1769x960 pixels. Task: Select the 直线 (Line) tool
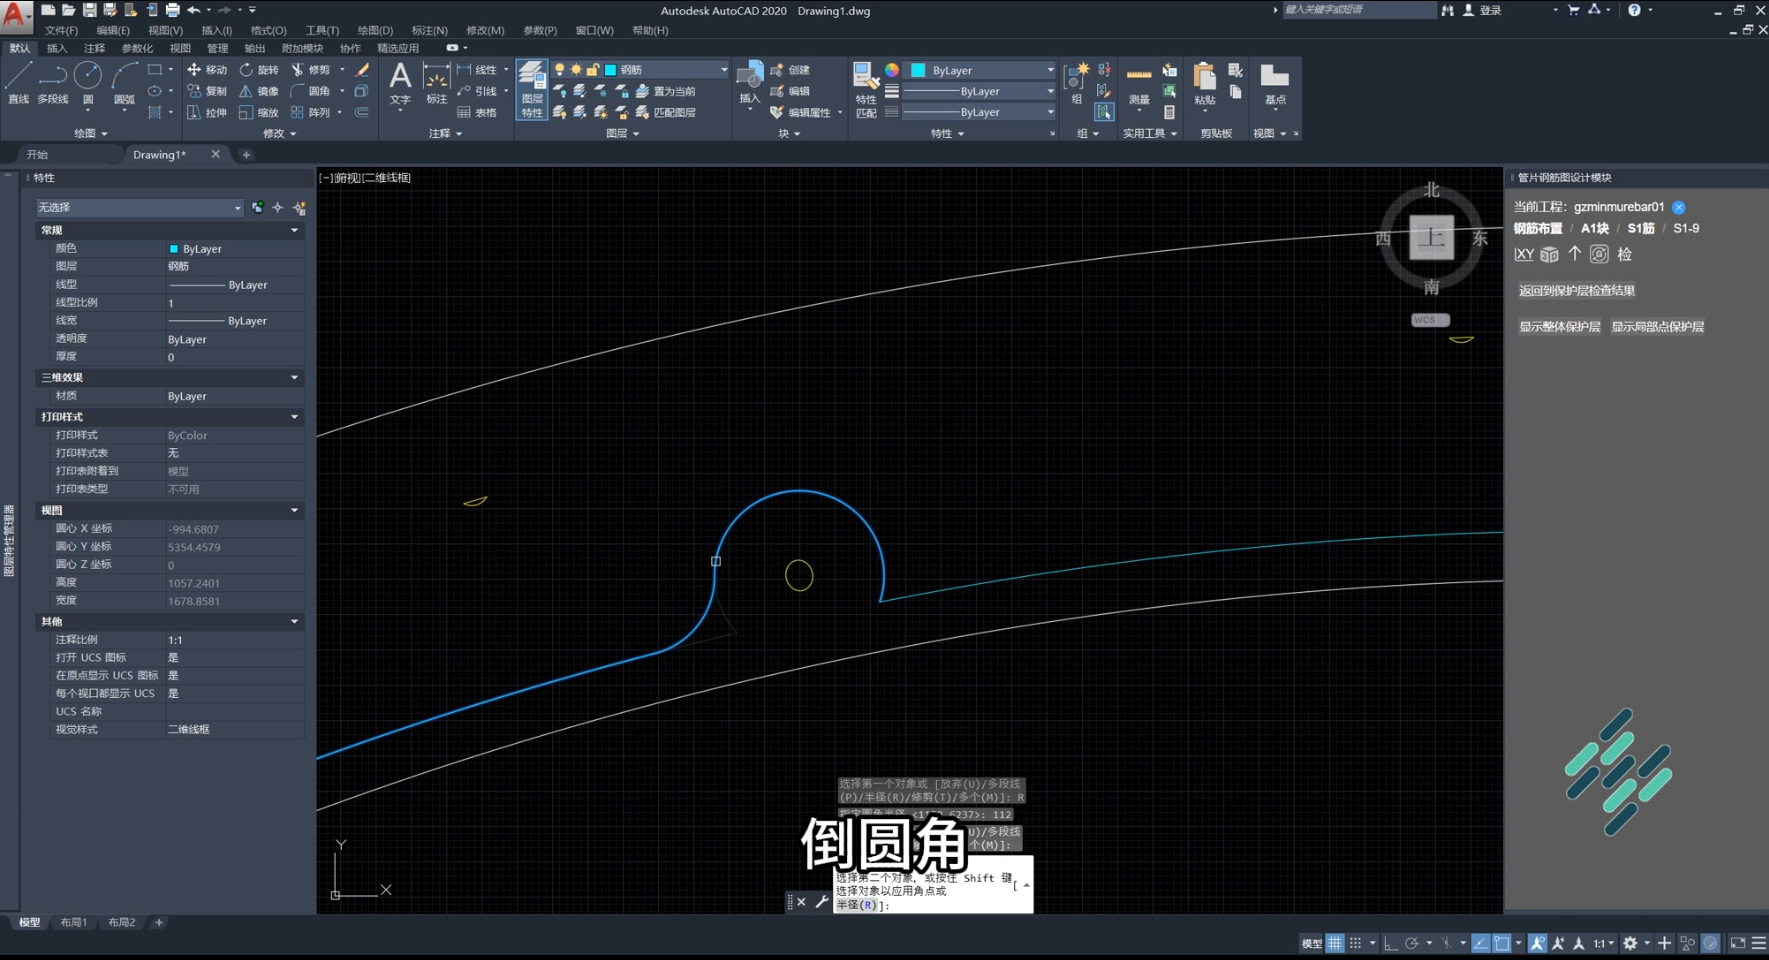[18, 82]
